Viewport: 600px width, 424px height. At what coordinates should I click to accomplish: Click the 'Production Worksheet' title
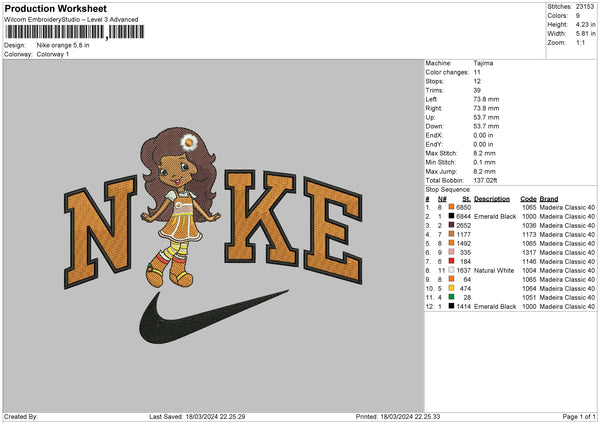[55, 8]
